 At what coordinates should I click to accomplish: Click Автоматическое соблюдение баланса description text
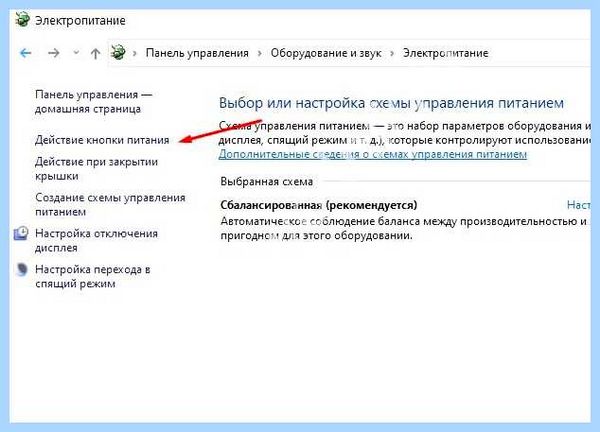tap(404, 228)
